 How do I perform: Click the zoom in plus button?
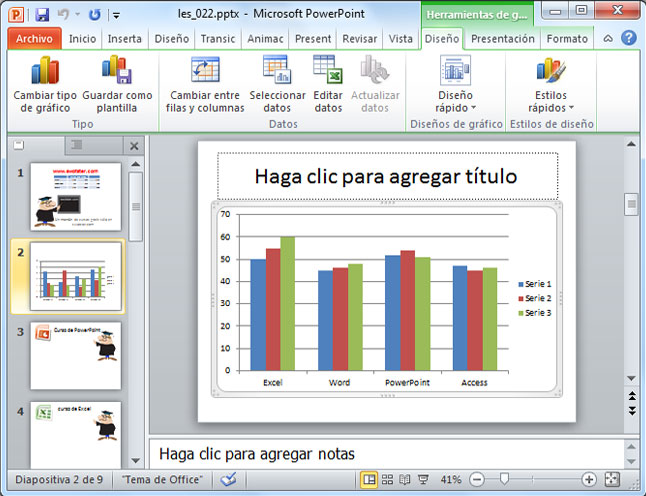[x=589, y=480]
